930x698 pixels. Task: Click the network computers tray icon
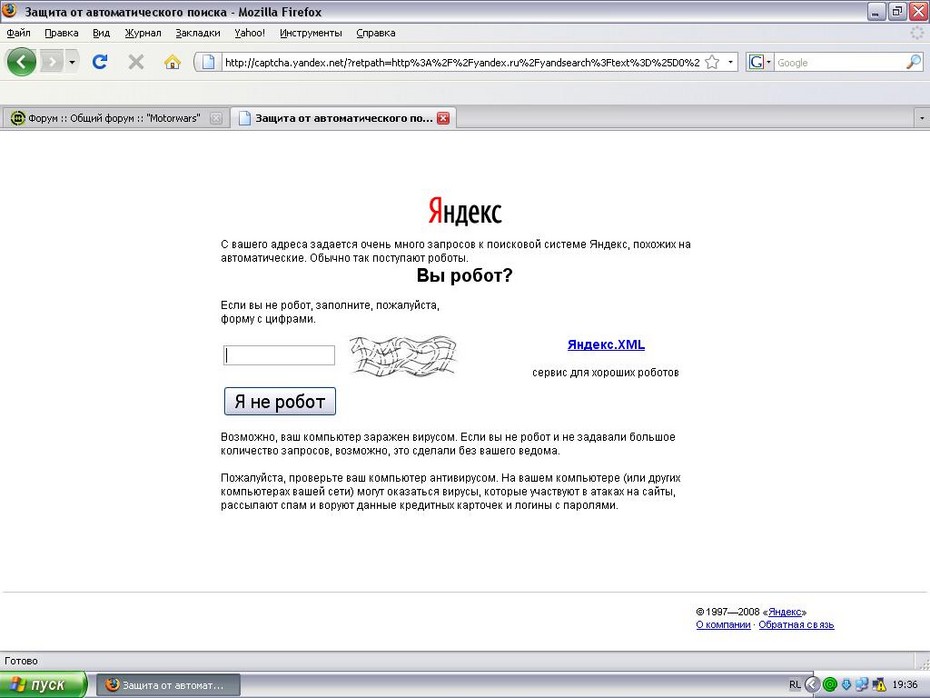pos(862,685)
